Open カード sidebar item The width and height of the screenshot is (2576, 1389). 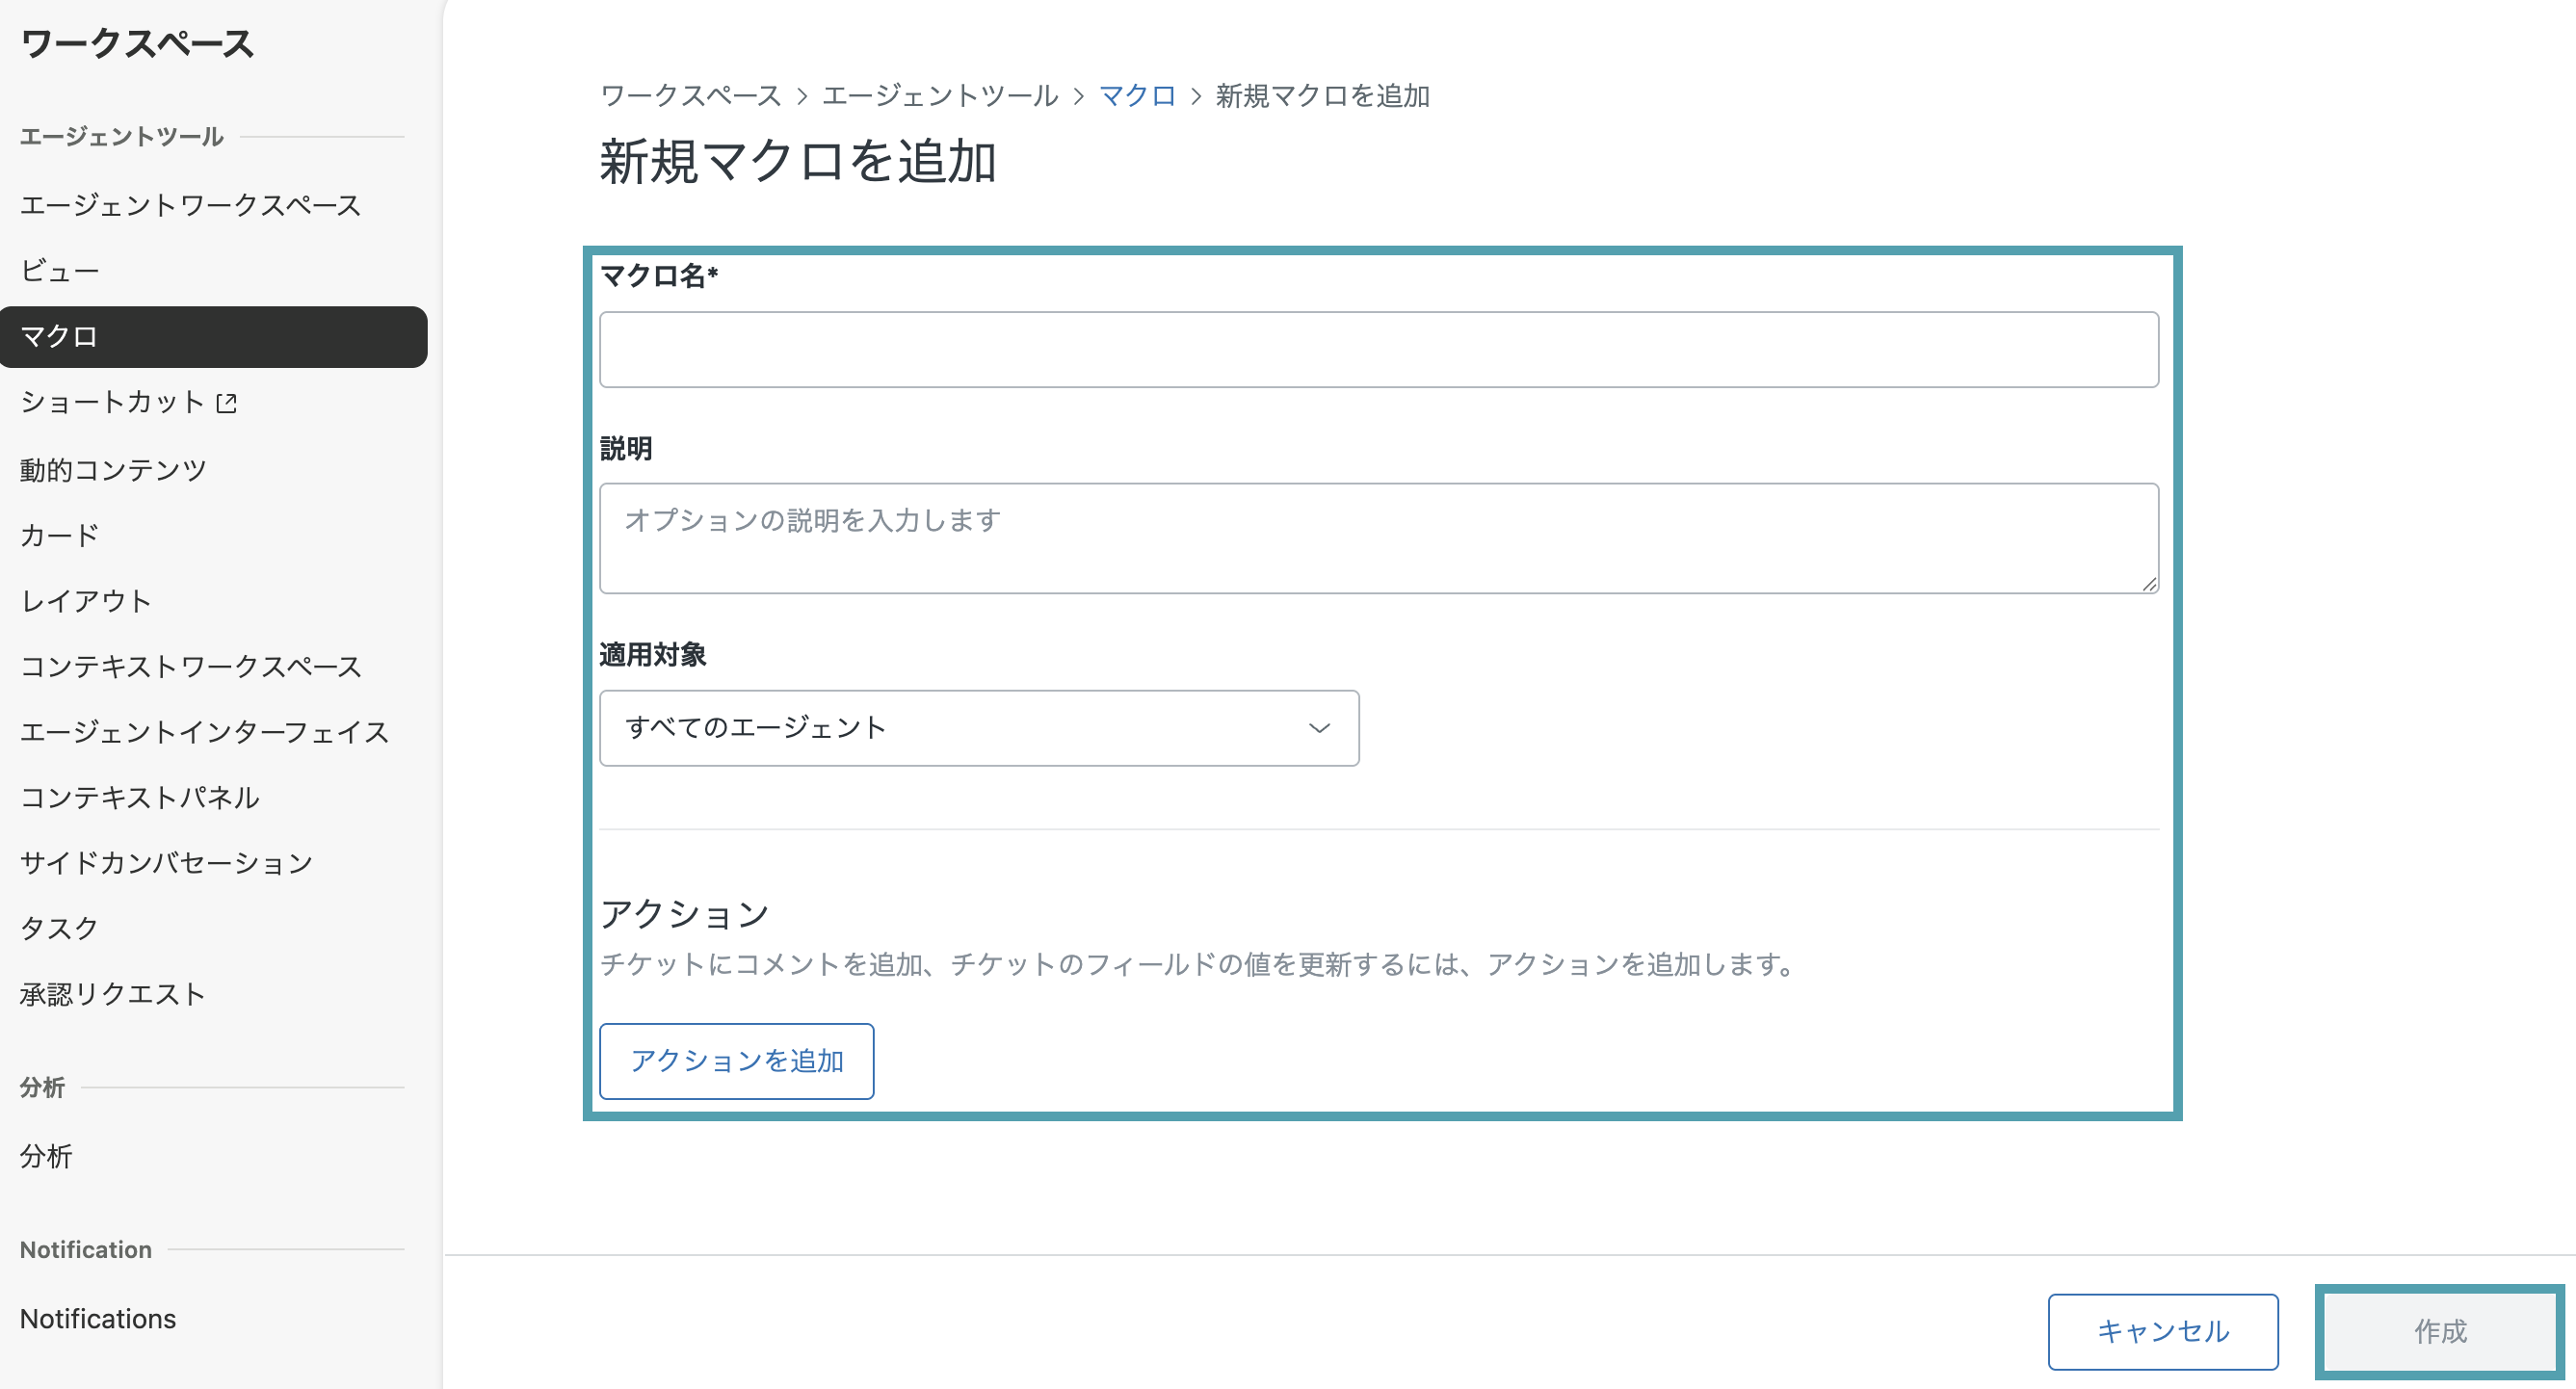[60, 535]
